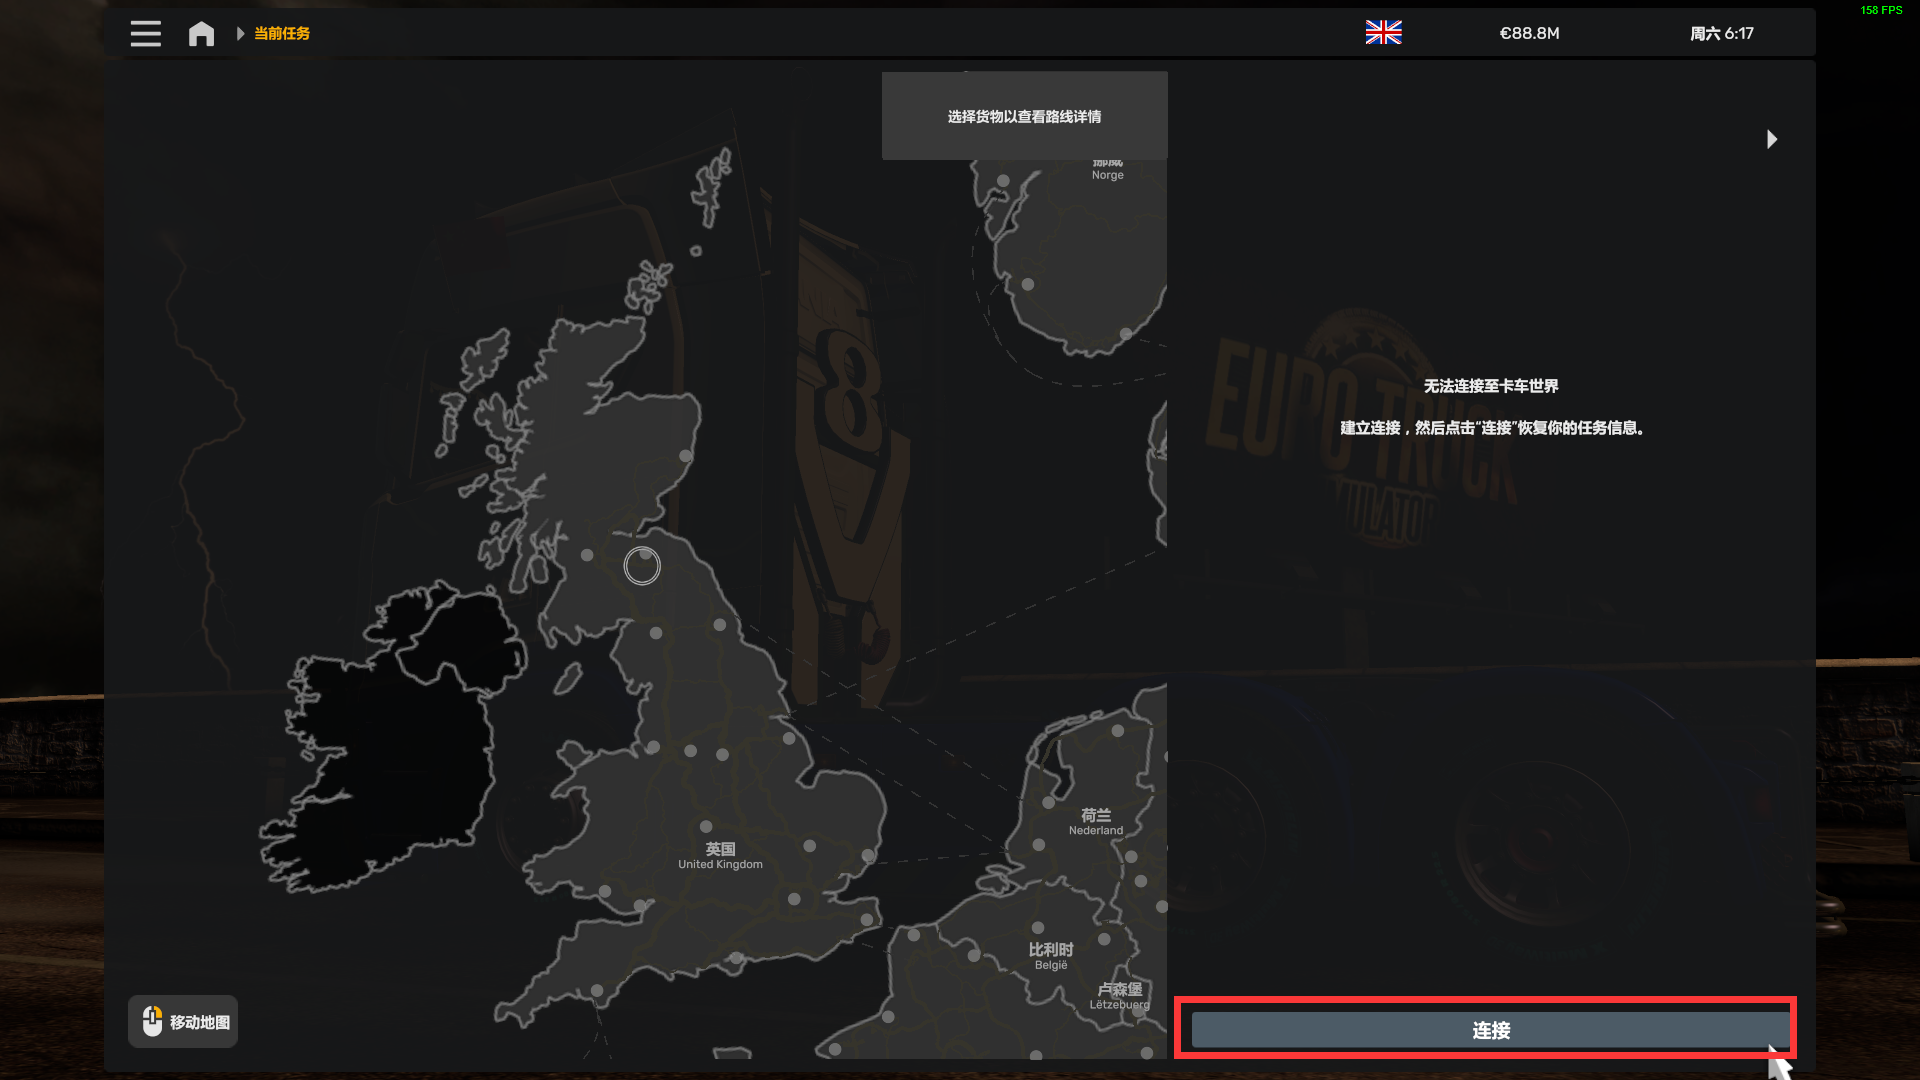Go to the home screen icon
Screen dimensions: 1920x1080
(x=201, y=33)
